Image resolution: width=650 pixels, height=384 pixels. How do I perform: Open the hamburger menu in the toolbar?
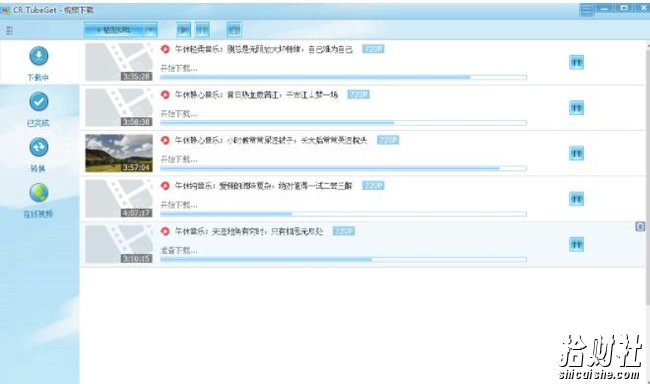[9, 30]
